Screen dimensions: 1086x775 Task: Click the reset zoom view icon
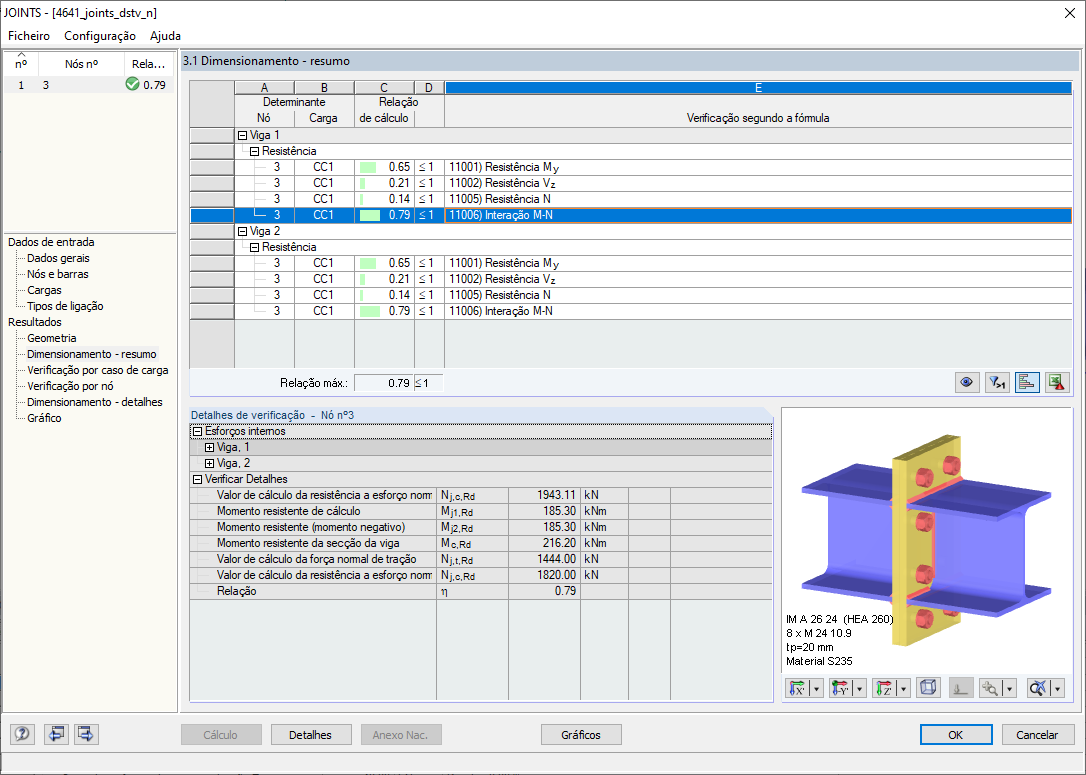click(1038, 688)
